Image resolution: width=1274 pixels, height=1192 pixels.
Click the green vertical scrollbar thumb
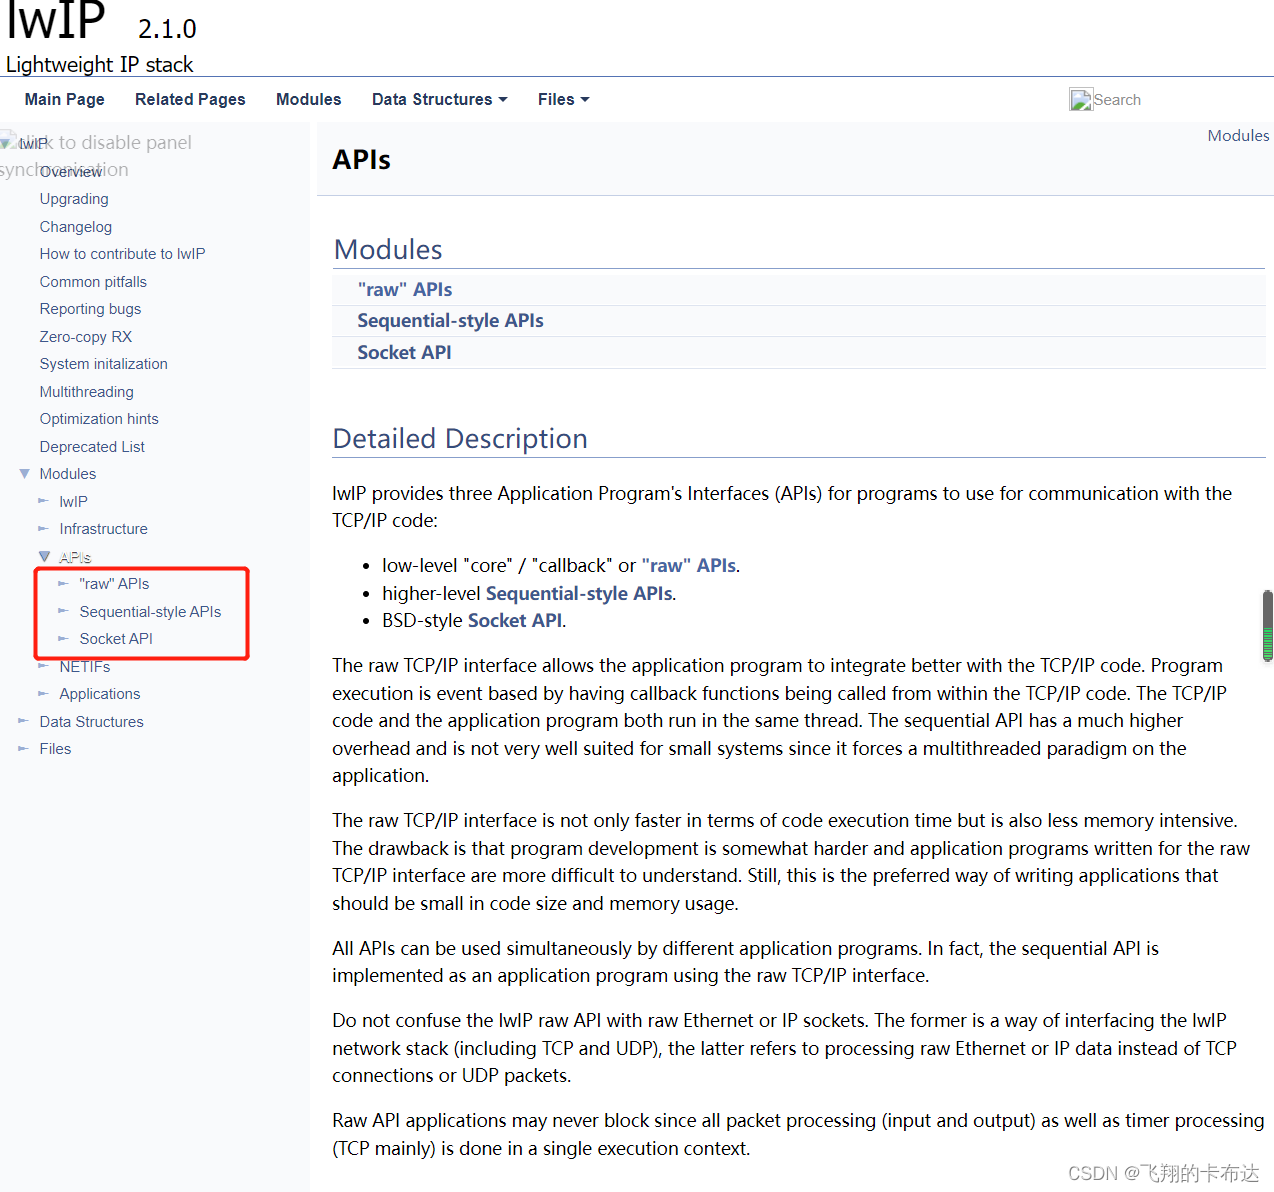point(1267,627)
